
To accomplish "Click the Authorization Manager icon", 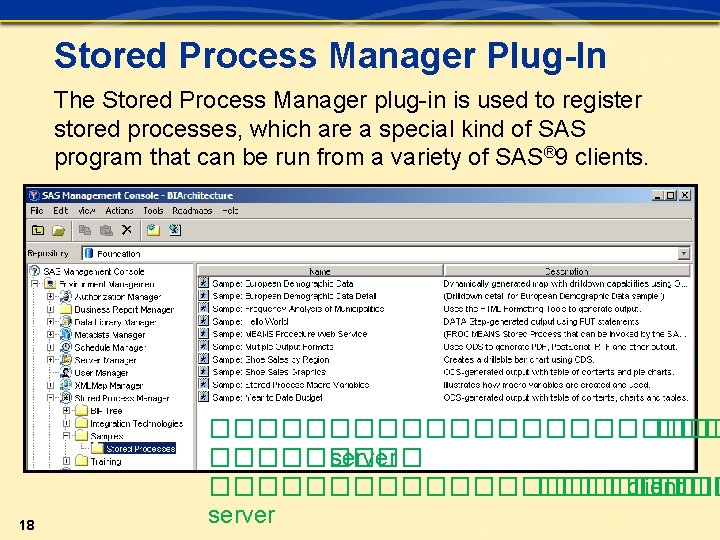I will point(66,296).
